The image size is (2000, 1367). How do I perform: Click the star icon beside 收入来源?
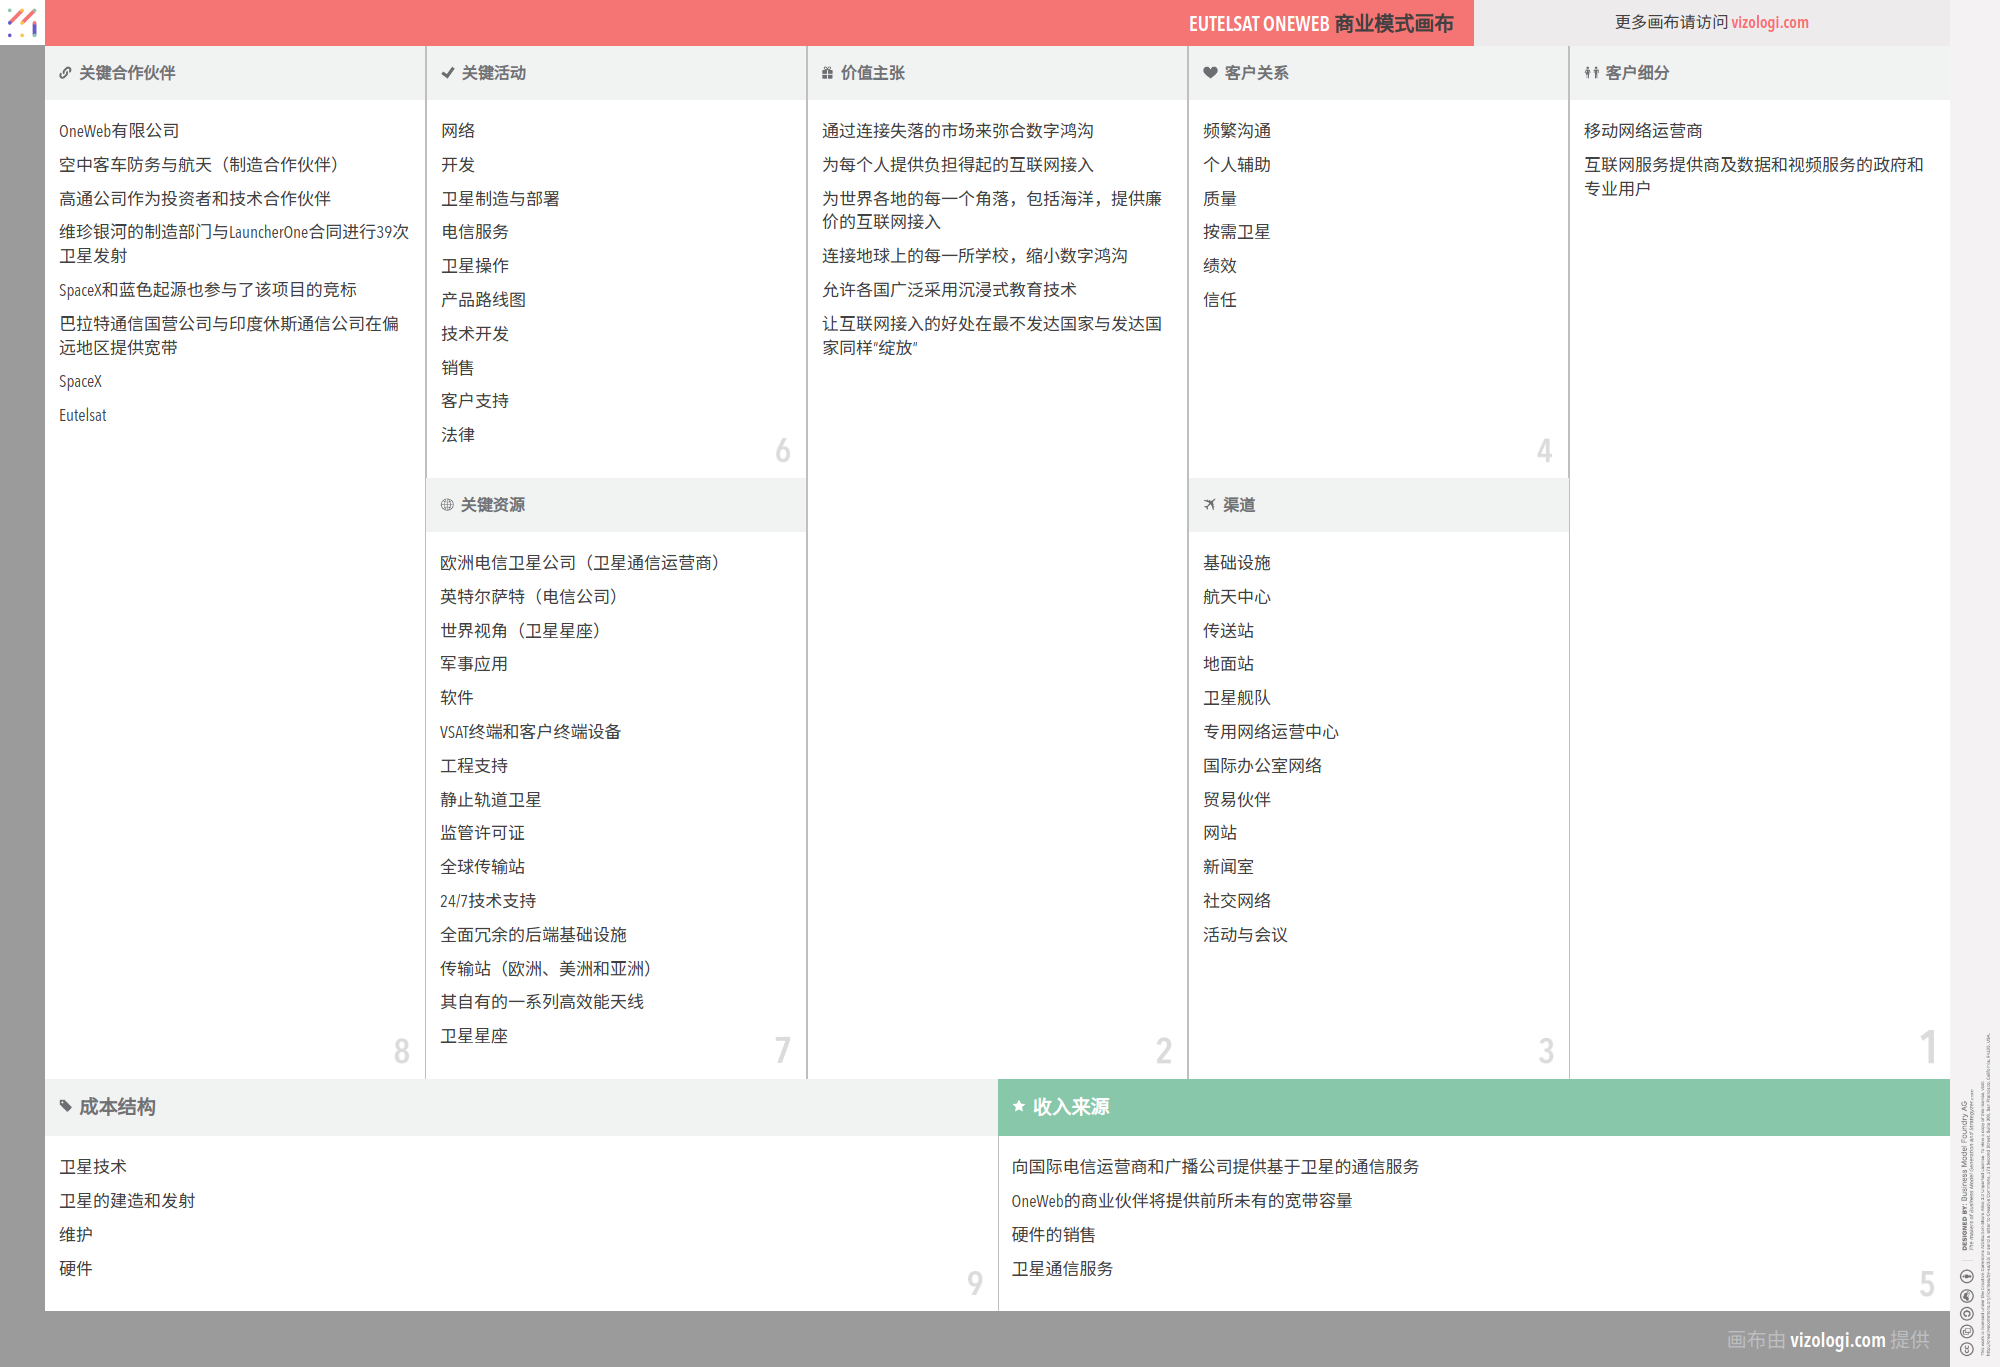(1019, 1106)
